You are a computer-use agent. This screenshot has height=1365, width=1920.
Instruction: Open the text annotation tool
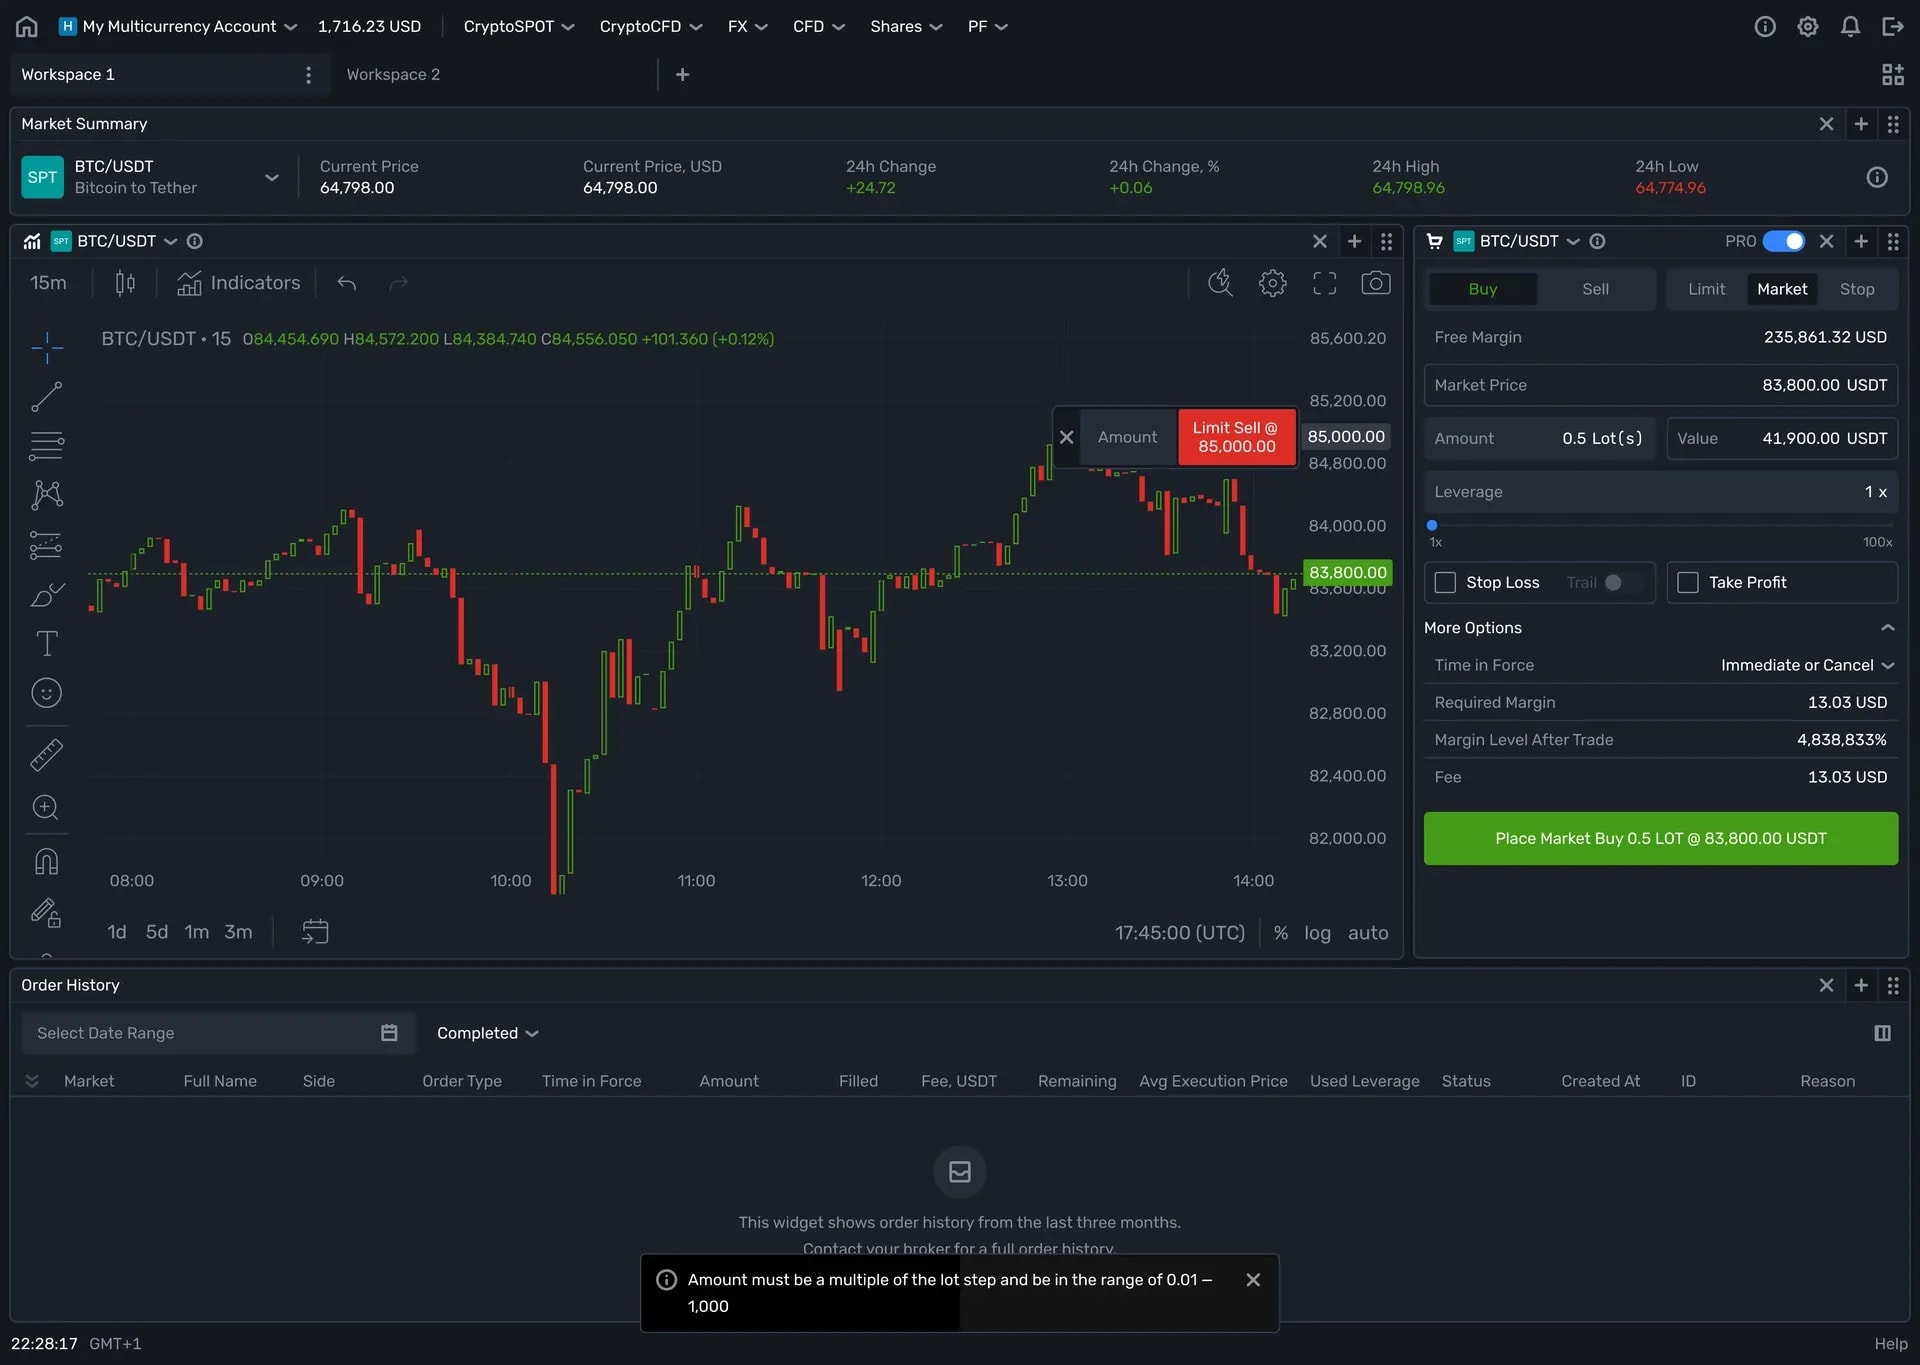46,643
